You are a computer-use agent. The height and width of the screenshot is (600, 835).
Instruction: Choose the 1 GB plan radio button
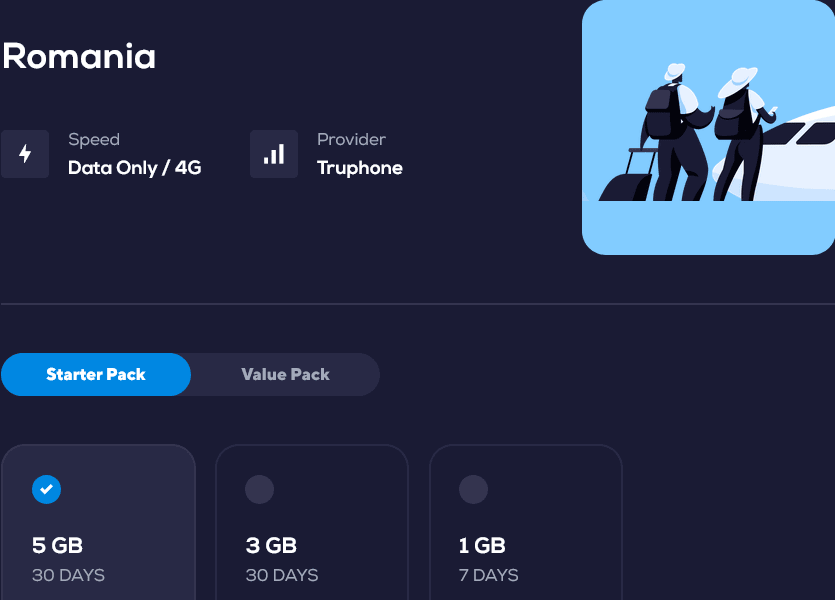(473, 489)
